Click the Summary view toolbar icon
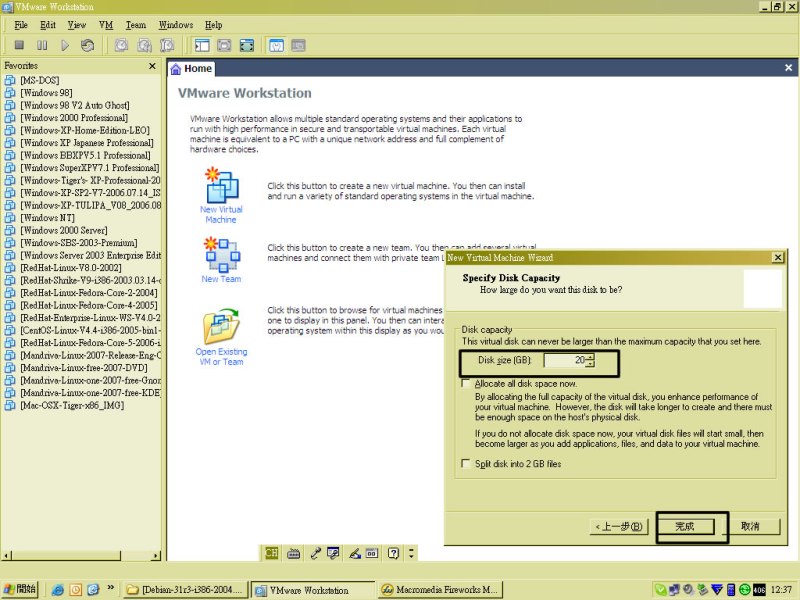The image size is (800, 600). click(x=276, y=45)
